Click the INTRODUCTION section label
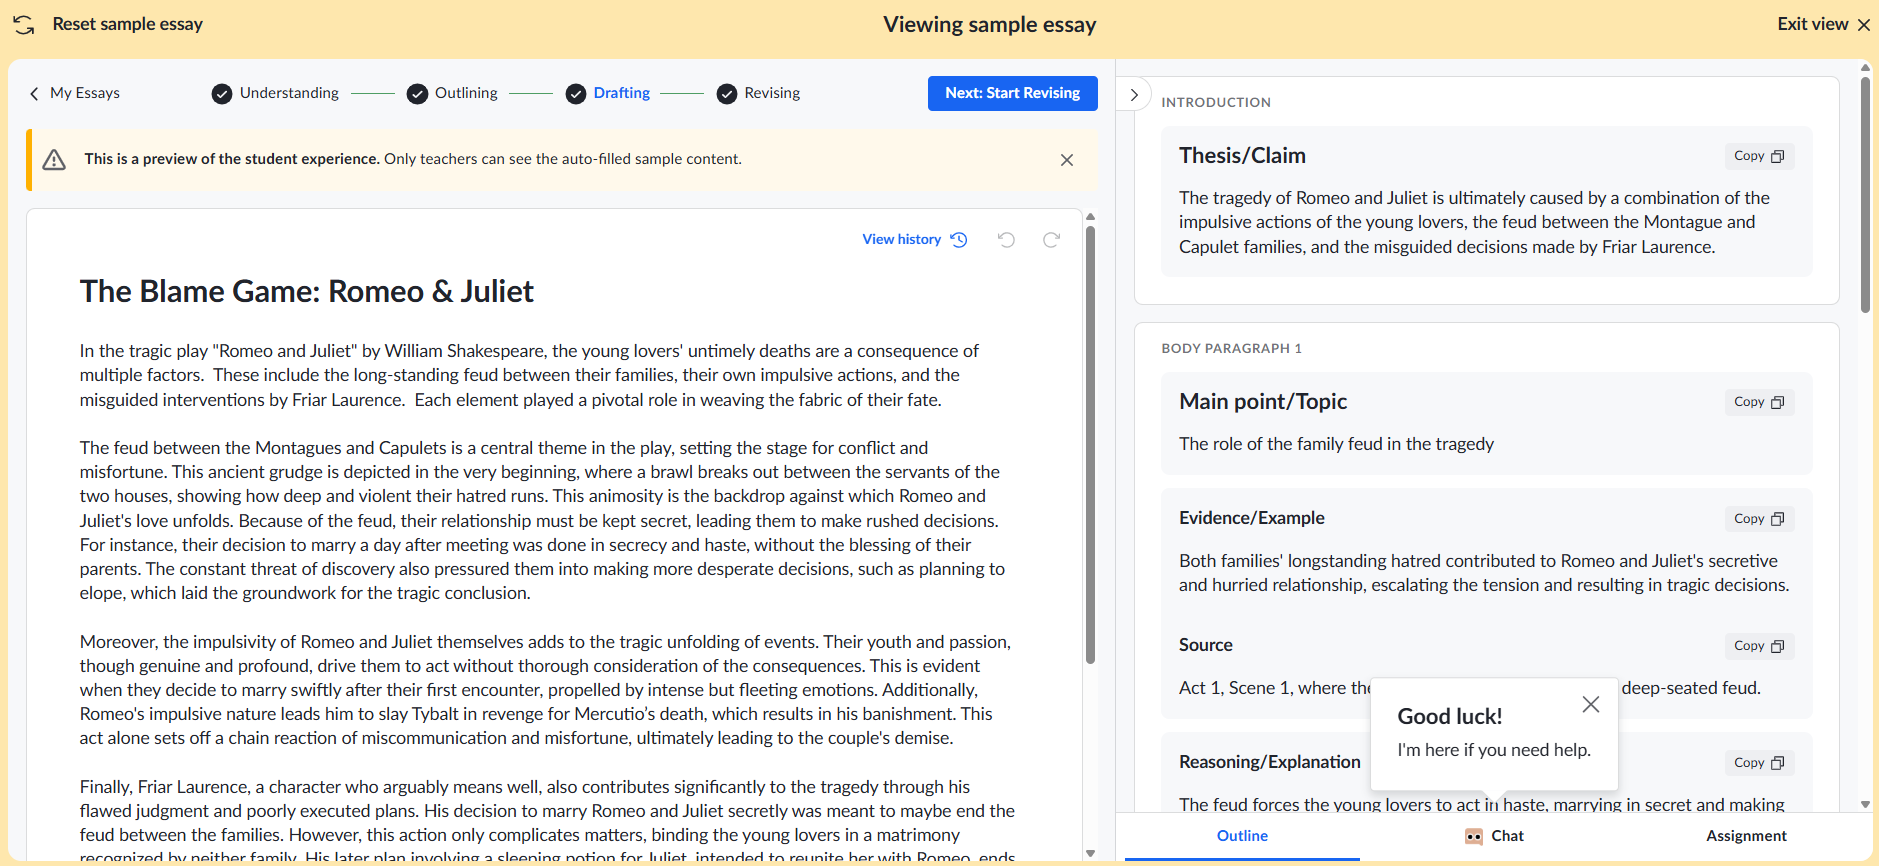 1216,102
